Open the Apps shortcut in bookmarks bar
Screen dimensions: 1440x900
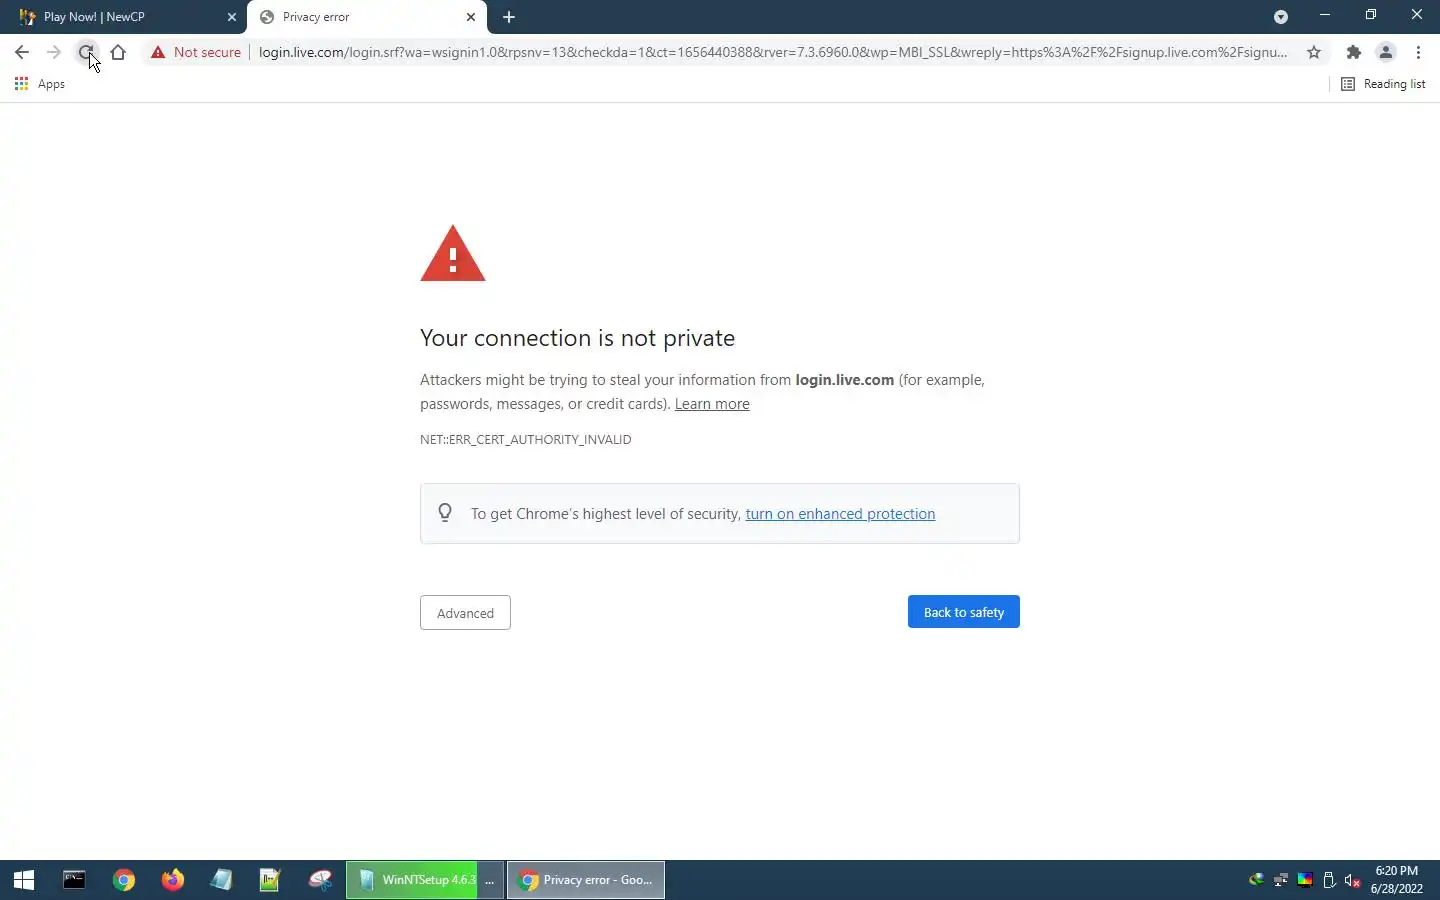pos(40,84)
